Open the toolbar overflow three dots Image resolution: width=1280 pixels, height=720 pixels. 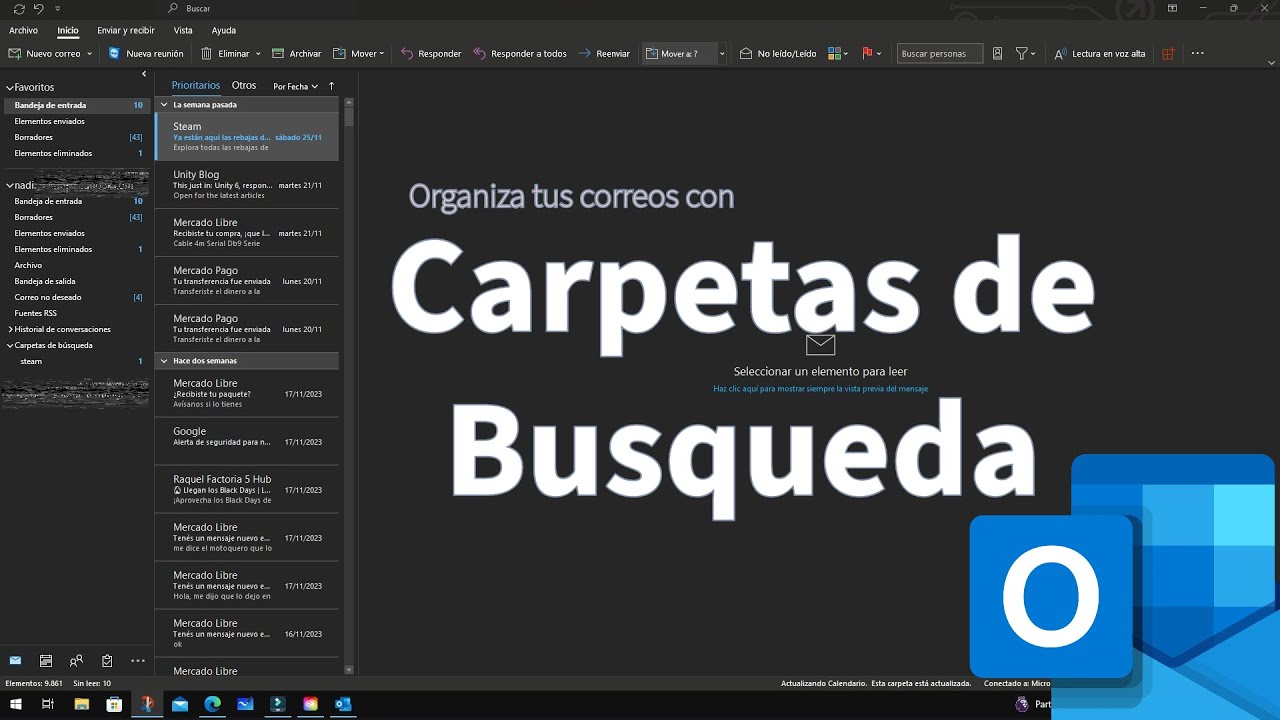[x=1197, y=54]
